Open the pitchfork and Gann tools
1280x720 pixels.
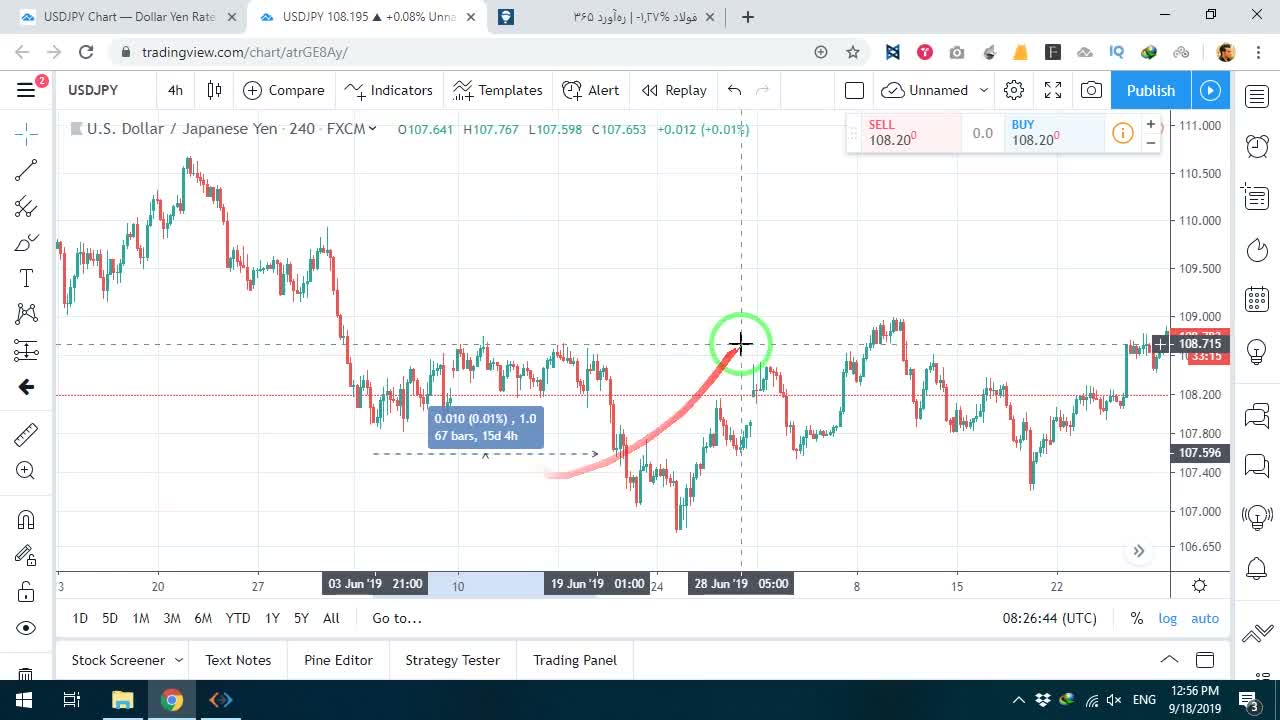click(26, 207)
